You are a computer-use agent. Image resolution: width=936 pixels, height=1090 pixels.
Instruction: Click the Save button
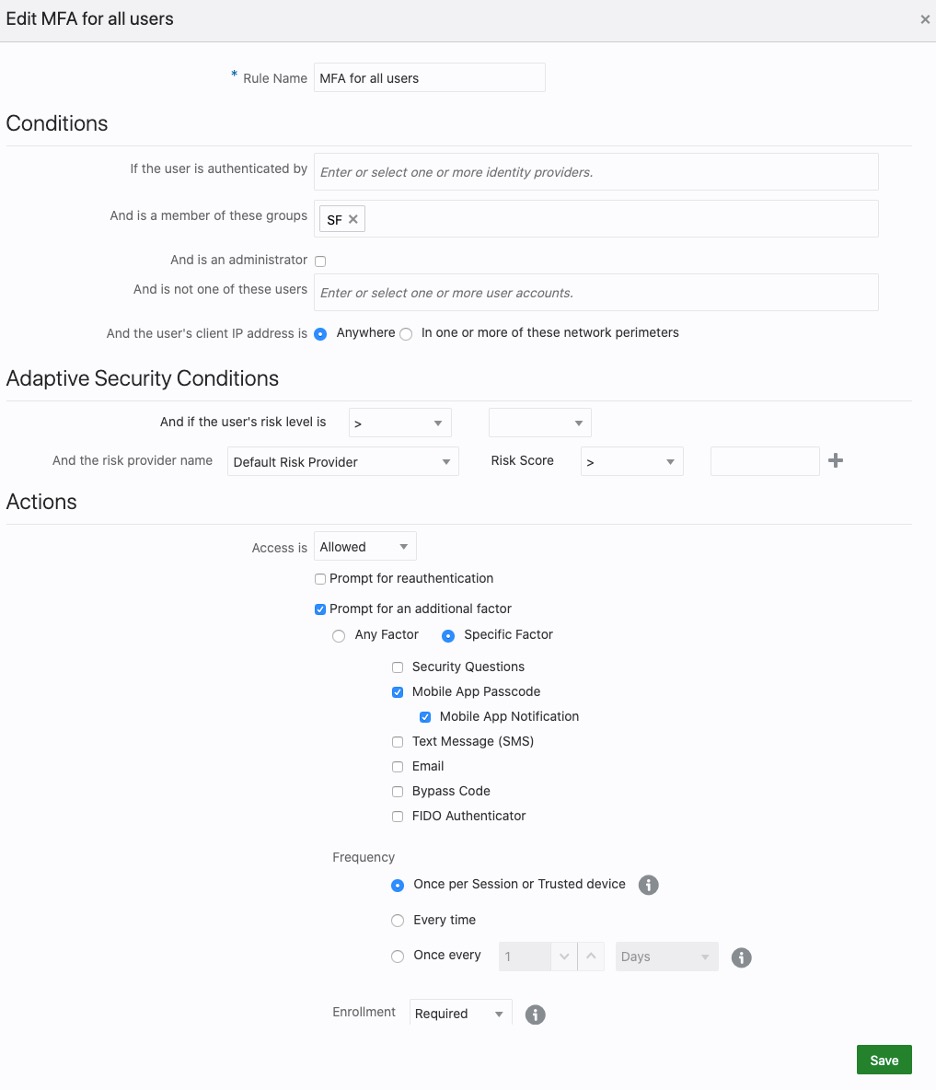pyautogui.click(x=884, y=1060)
